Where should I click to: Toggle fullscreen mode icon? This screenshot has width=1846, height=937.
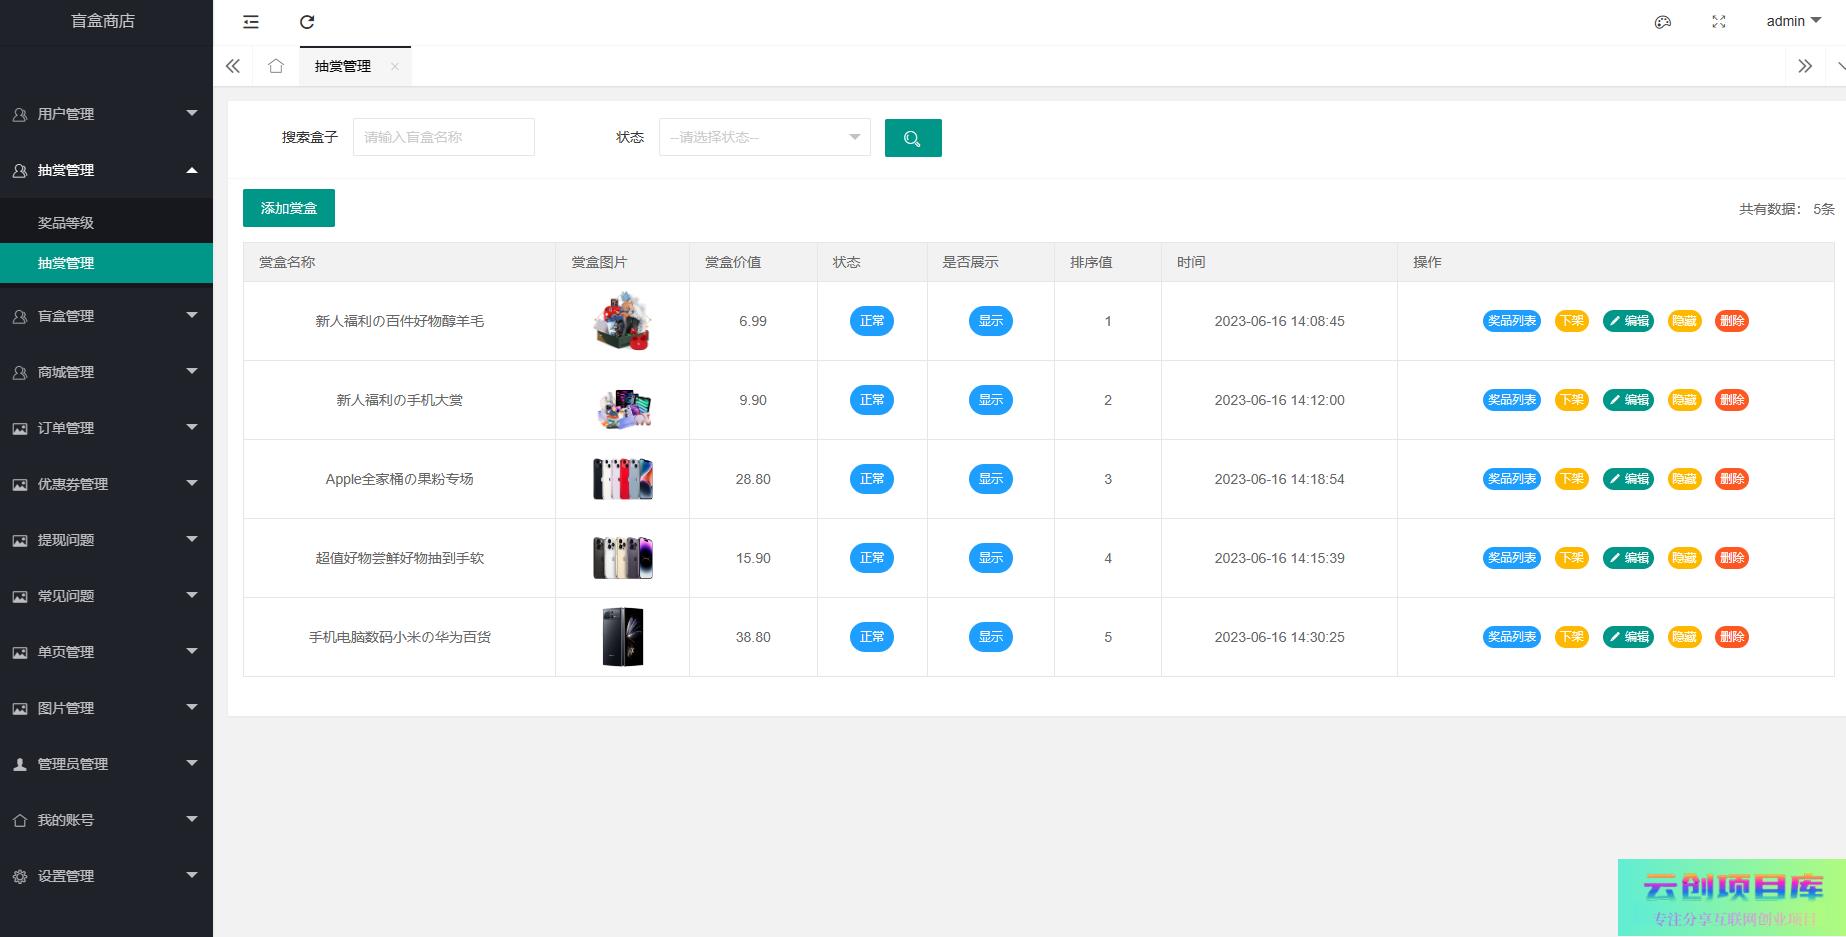click(x=1719, y=22)
